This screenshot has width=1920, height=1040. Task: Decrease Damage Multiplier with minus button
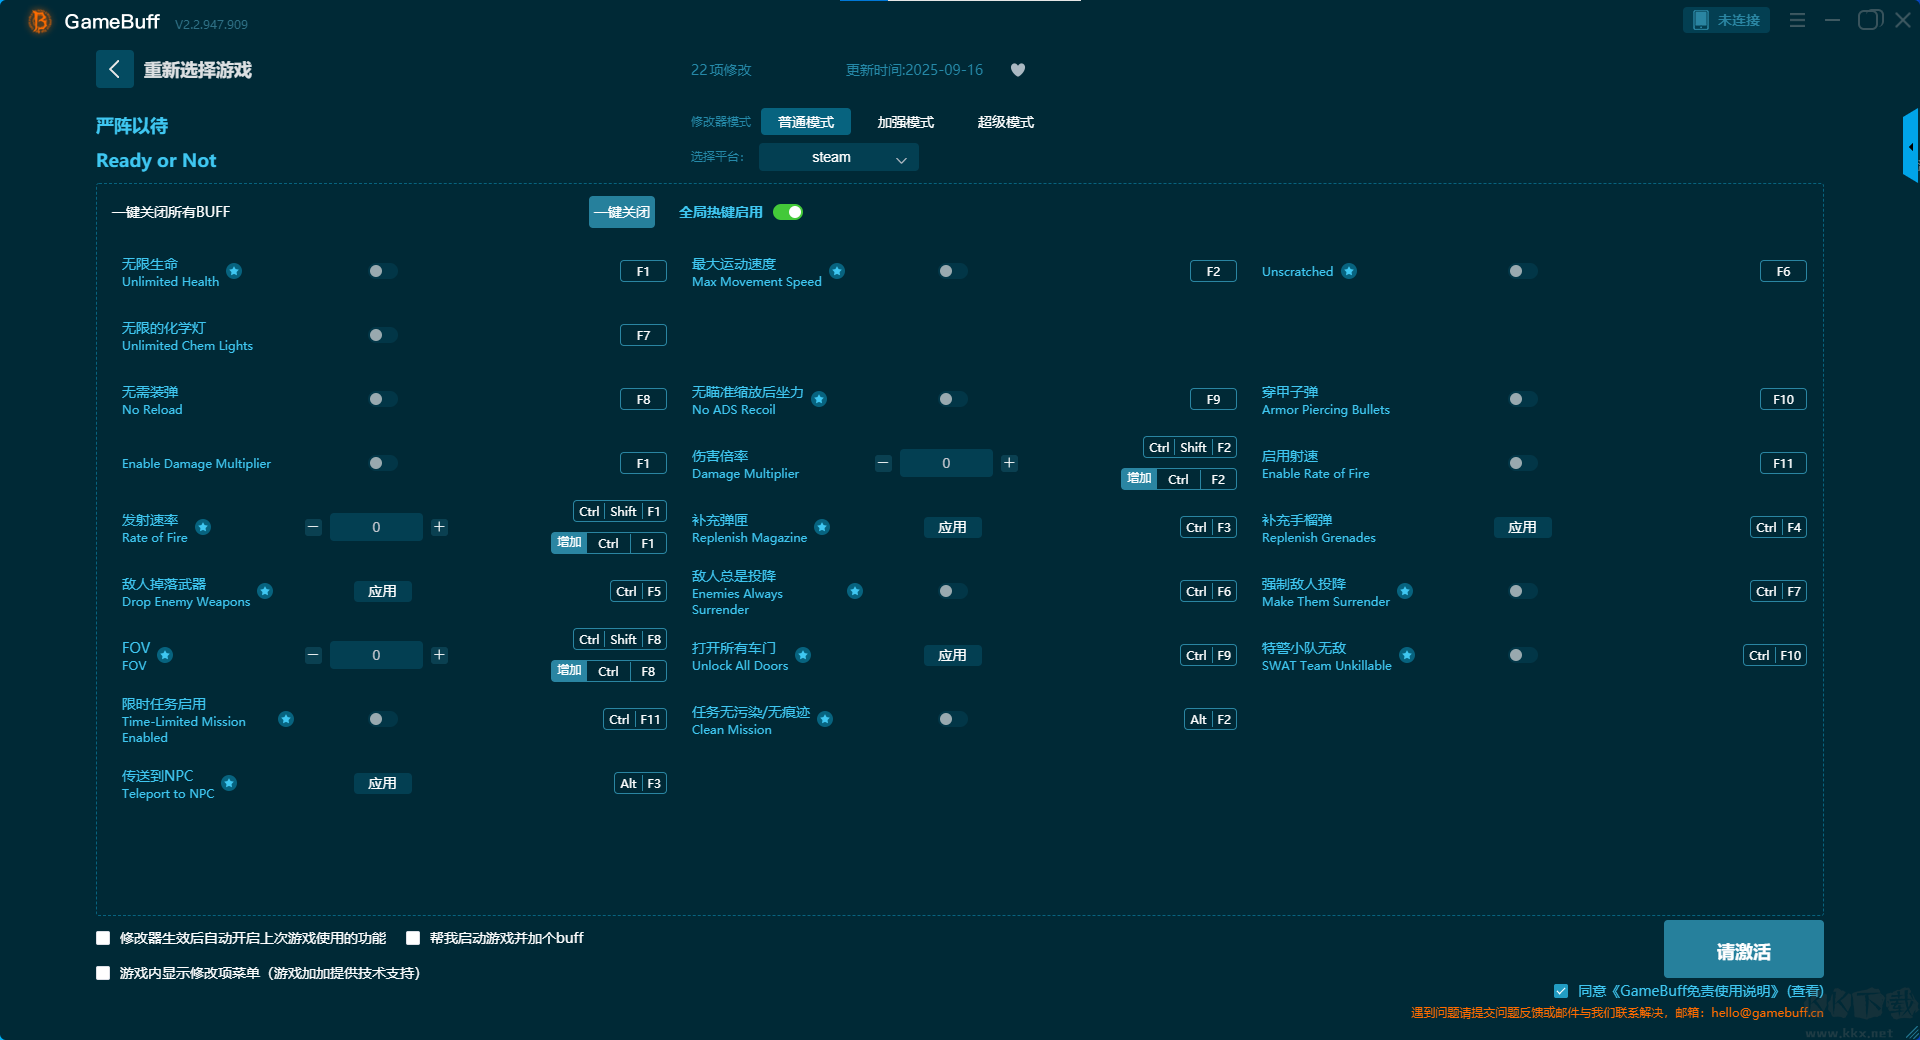[x=883, y=463]
